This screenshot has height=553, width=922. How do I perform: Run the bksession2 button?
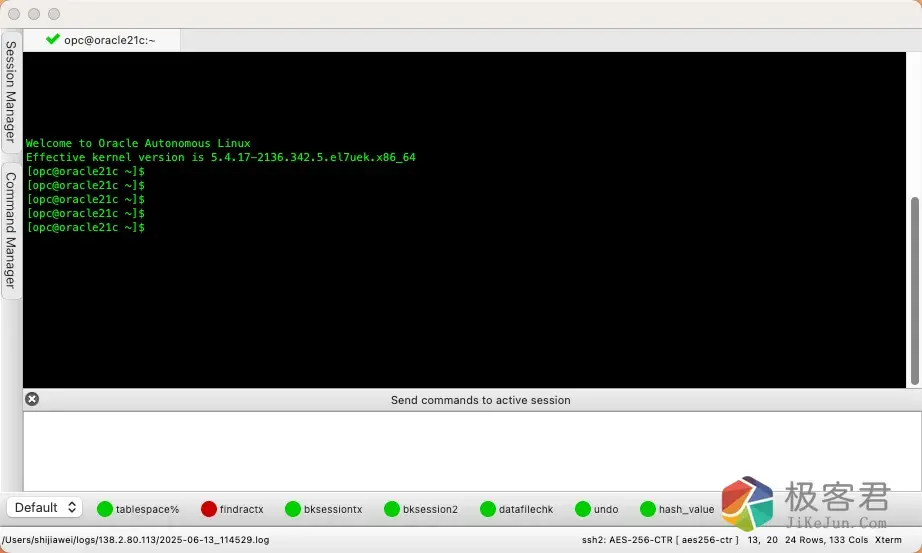coord(420,509)
